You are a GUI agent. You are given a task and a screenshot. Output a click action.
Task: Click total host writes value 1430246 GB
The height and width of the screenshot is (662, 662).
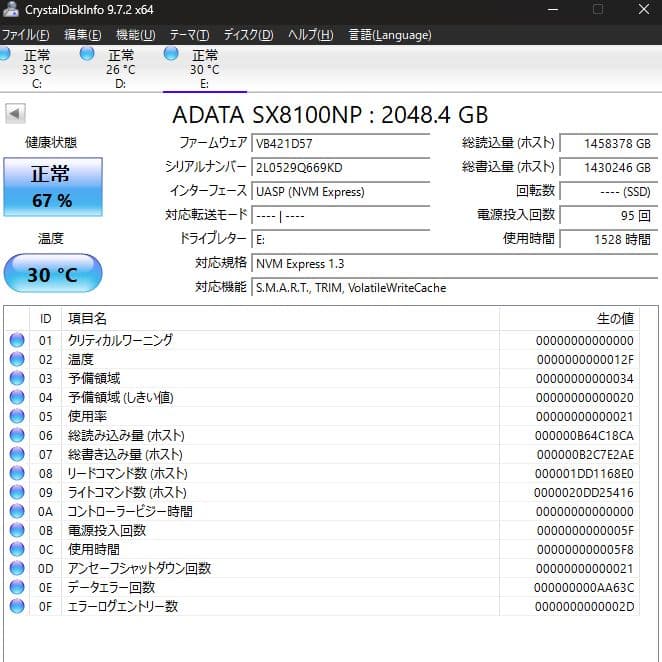[x=609, y=168]
